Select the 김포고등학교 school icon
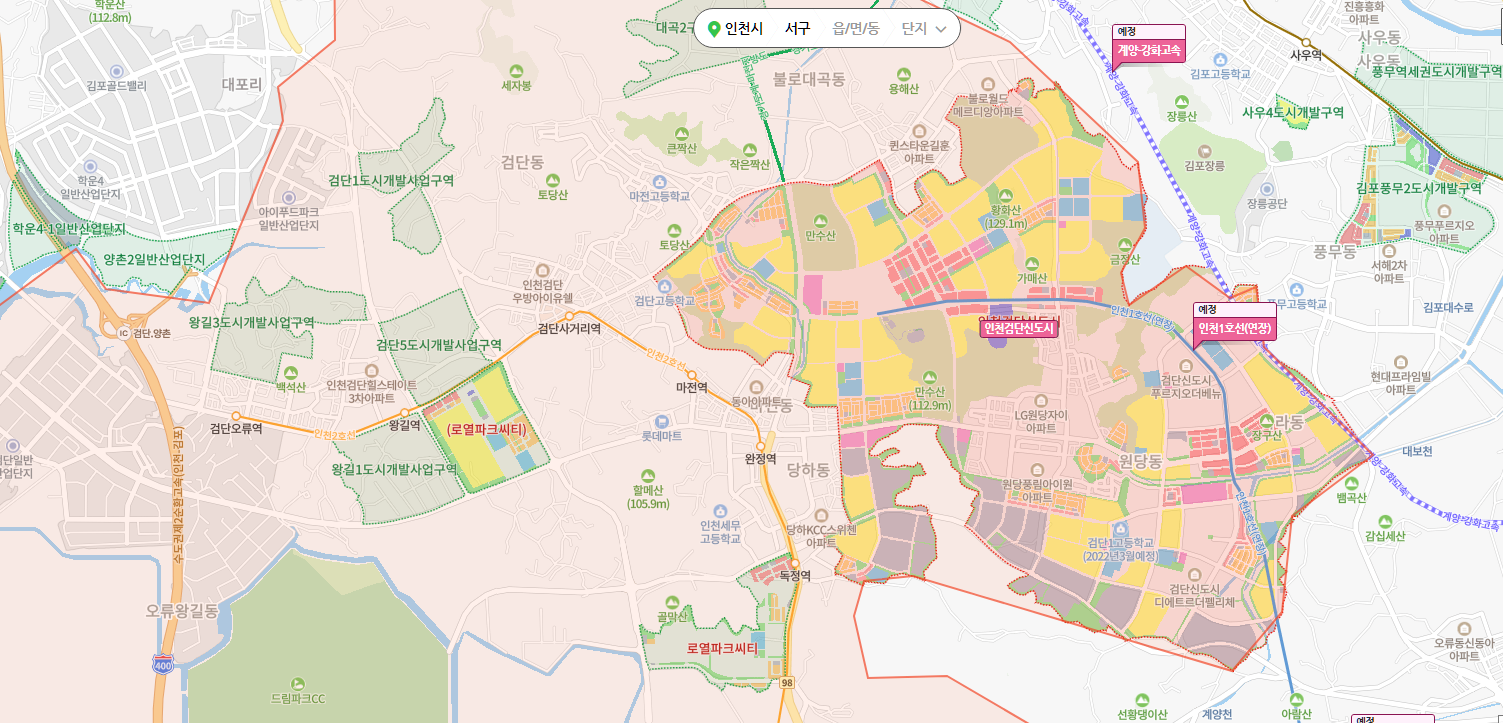Viewport: 1503px width, 723px height. pos(1220,60)
